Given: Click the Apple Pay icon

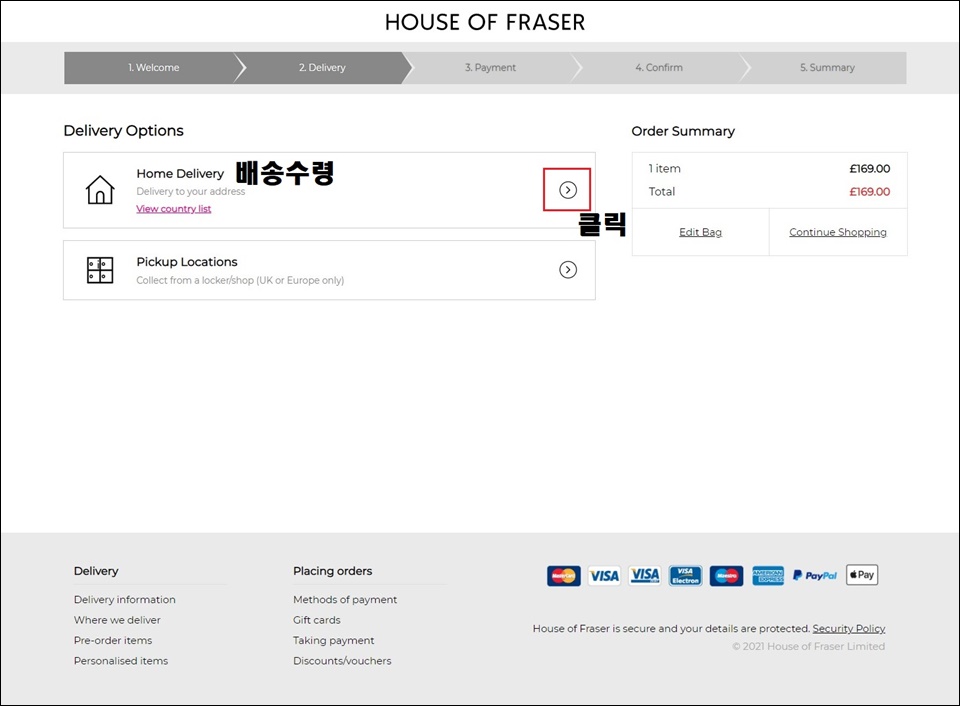Looking at the screenshot, I should pyautogui.click(x=862, y=575).
